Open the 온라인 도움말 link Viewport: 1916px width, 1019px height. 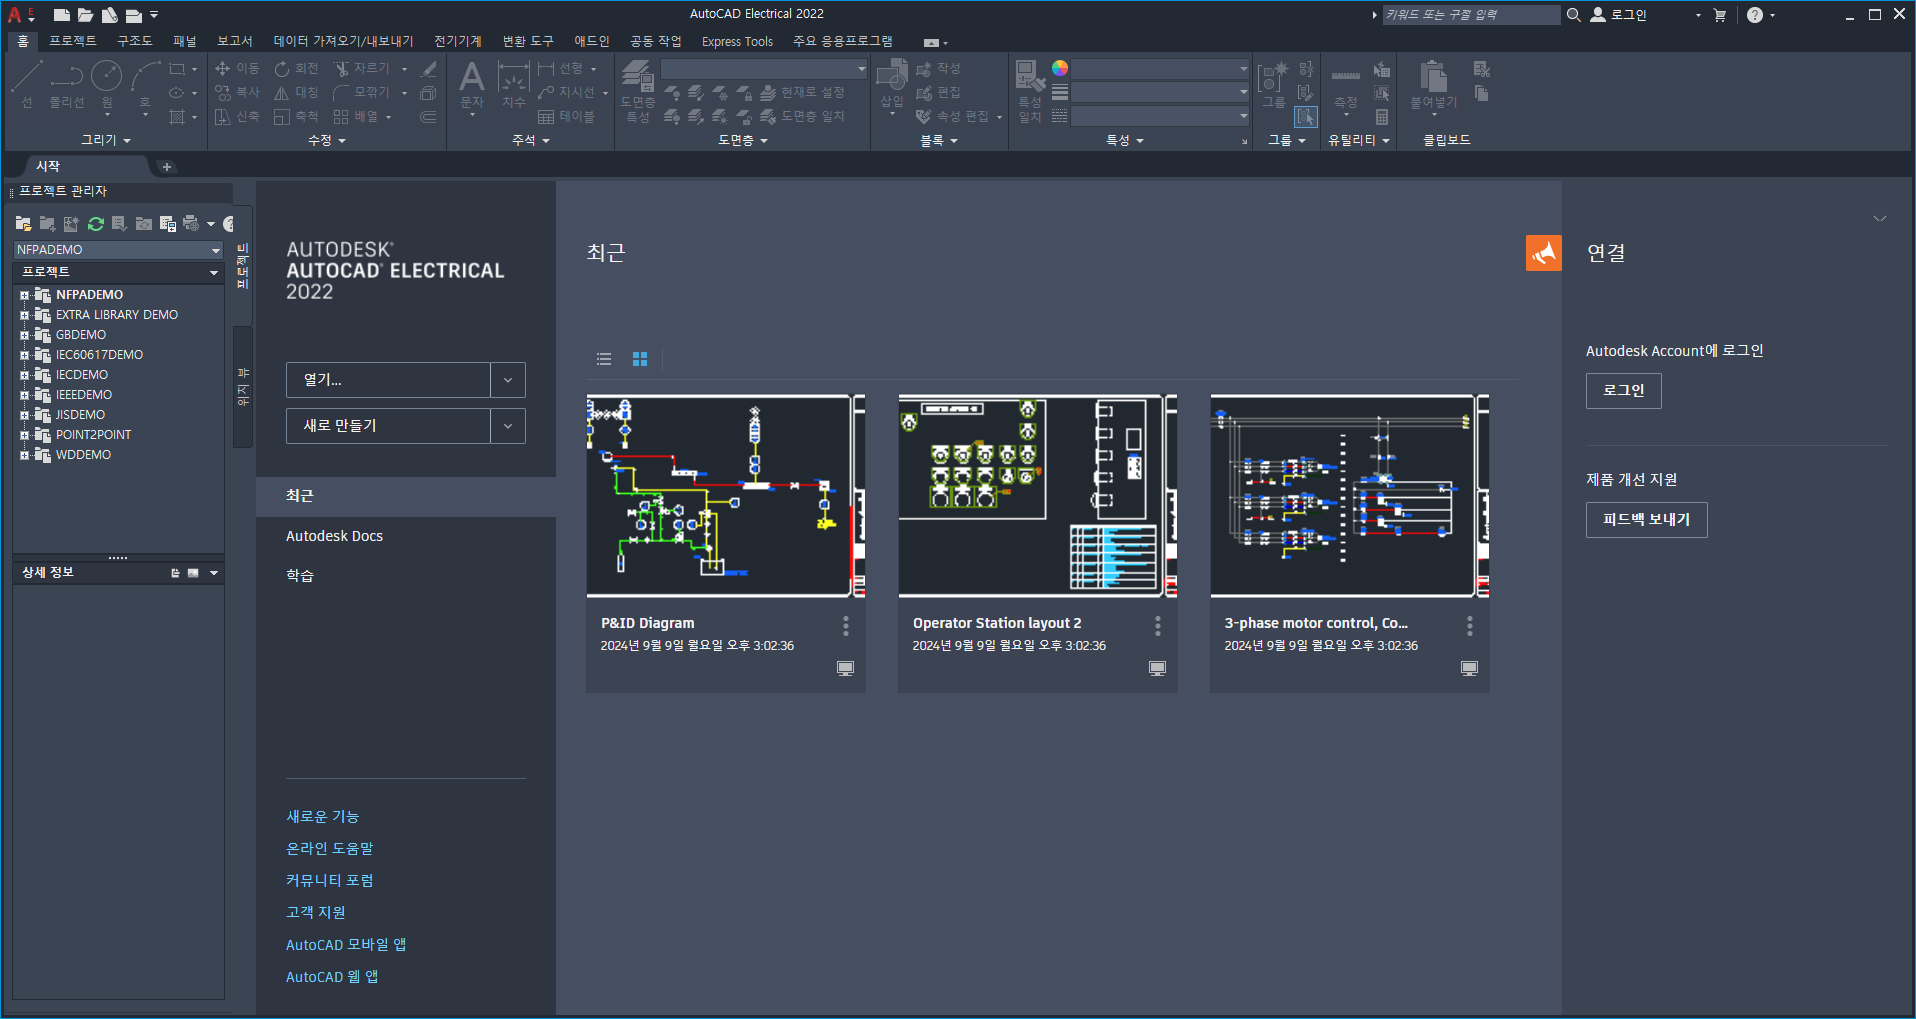(x=329, y=848)
